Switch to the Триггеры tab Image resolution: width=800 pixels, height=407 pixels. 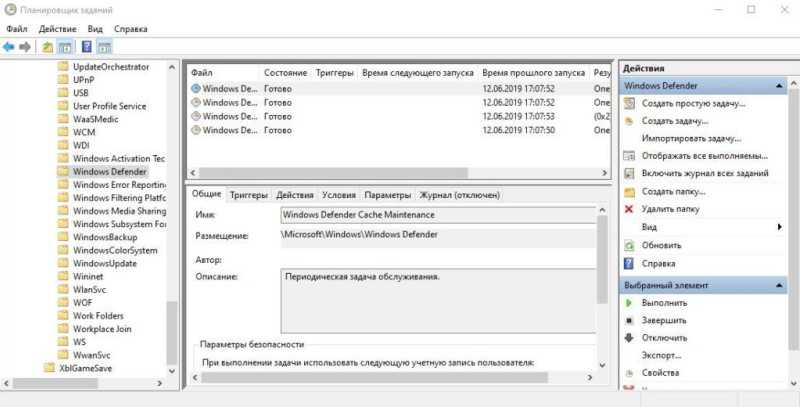coord(248,195)
